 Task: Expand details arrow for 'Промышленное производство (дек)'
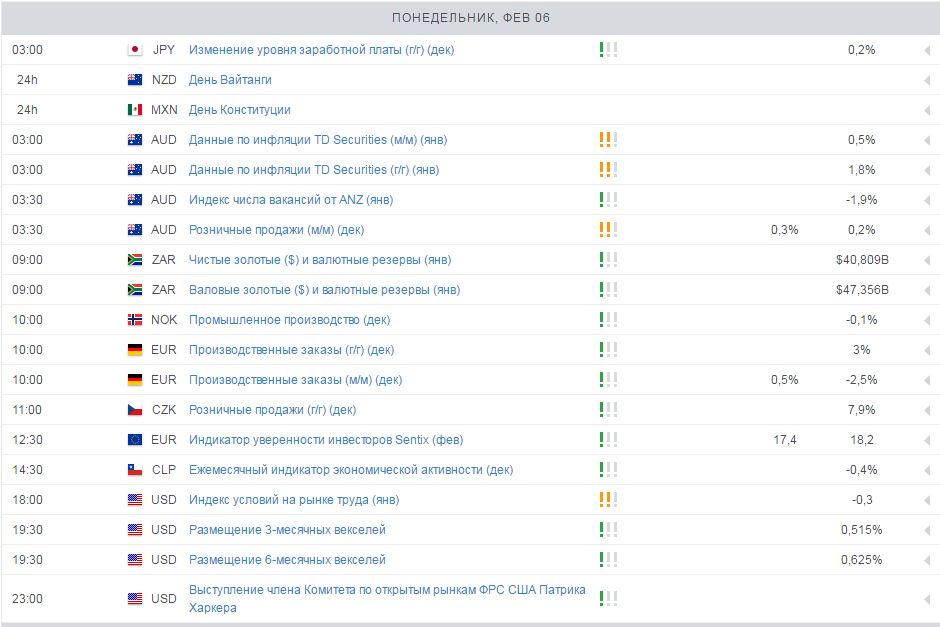tap(927, 321)
